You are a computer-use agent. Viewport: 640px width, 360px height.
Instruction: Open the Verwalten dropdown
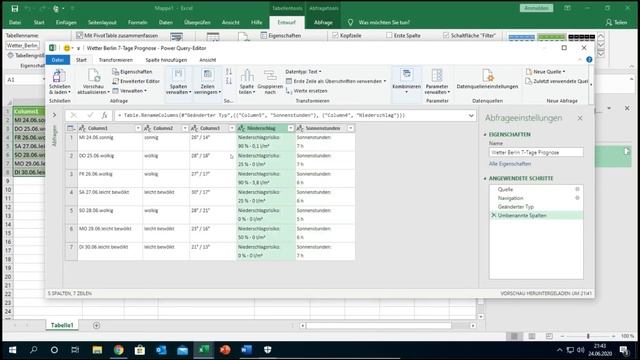click(x=129, y=91)
